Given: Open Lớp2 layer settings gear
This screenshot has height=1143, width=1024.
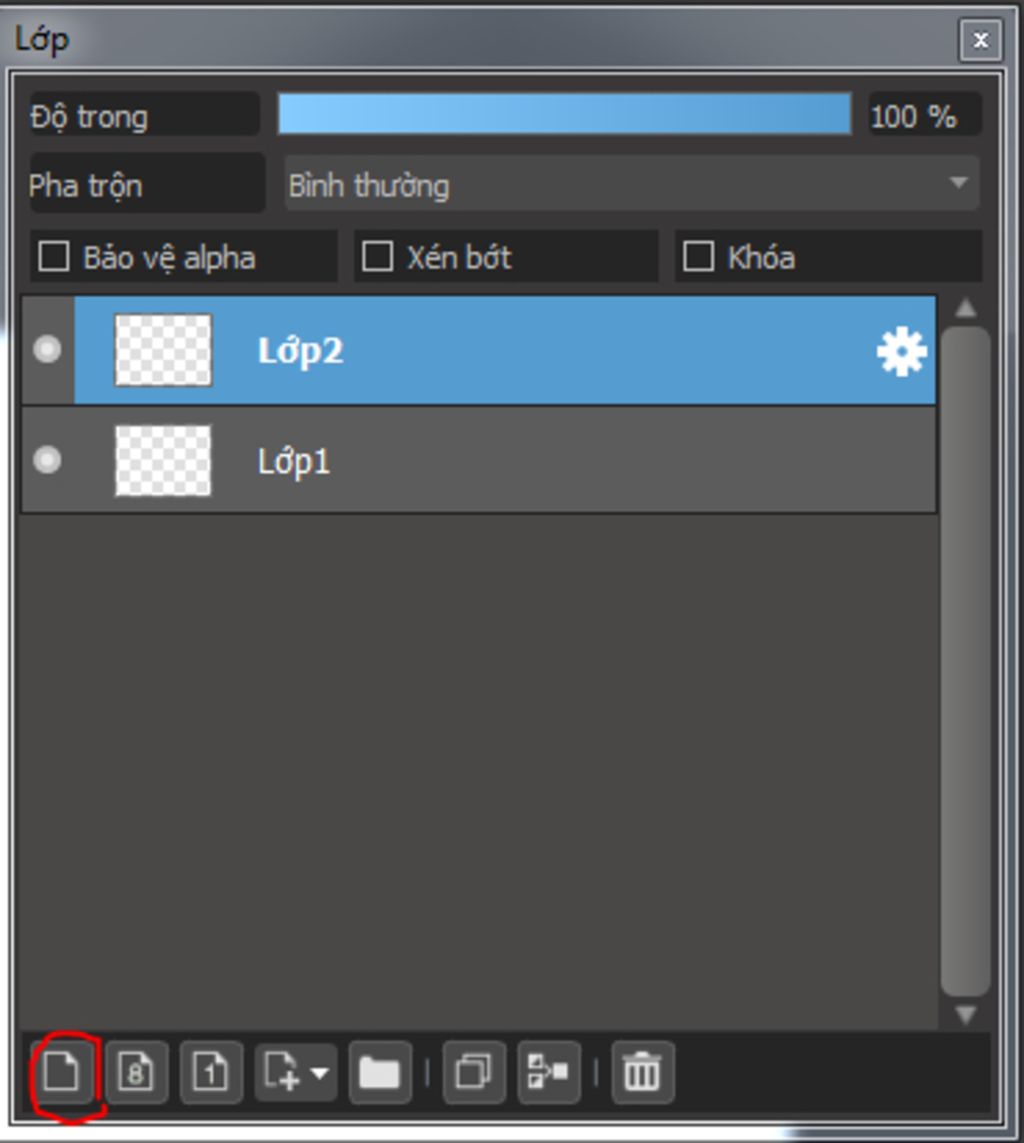Looking at the screenshot, I should pyautogui.click(x=902, y=351).
